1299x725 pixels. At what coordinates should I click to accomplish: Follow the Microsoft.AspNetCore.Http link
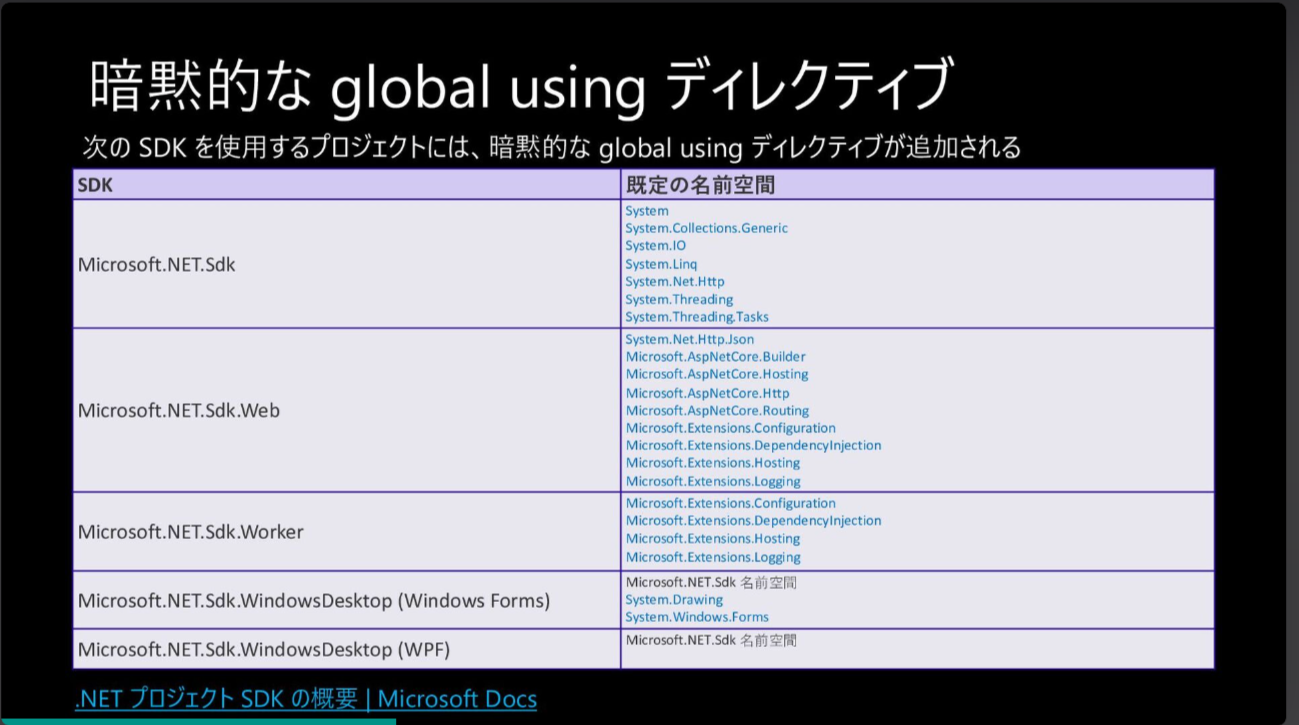coord(707,393)
